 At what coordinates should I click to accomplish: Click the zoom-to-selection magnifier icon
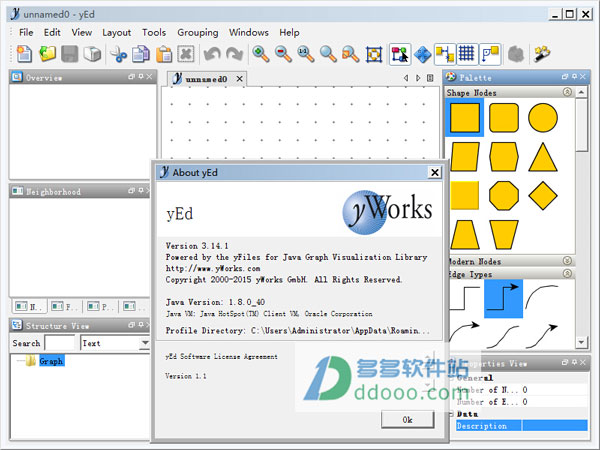[x=351, y=54]
